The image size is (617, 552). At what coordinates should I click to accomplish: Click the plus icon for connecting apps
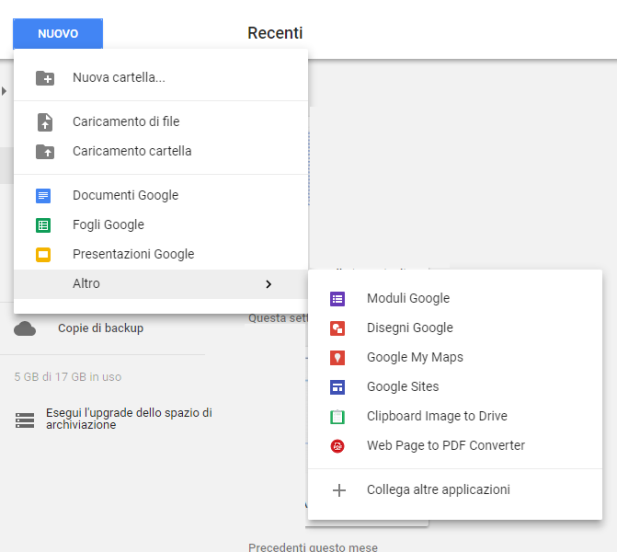coord(339,490)
